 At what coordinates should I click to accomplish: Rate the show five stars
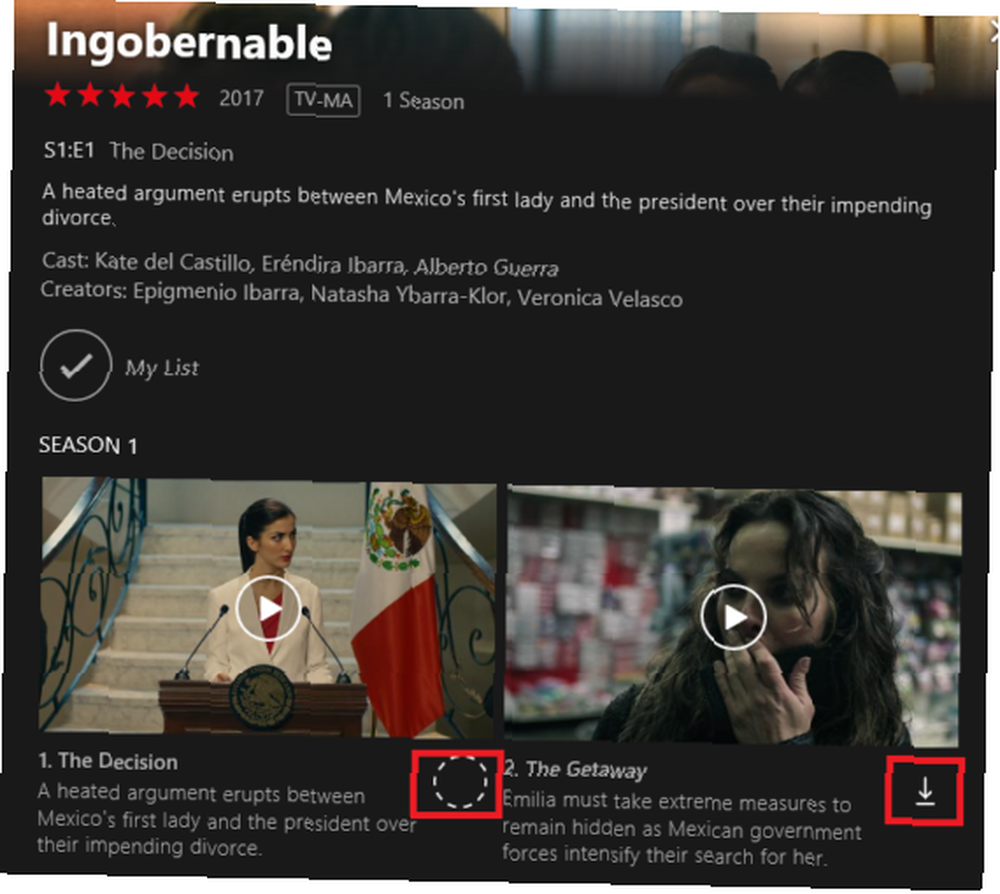click(x=186, y=96)
